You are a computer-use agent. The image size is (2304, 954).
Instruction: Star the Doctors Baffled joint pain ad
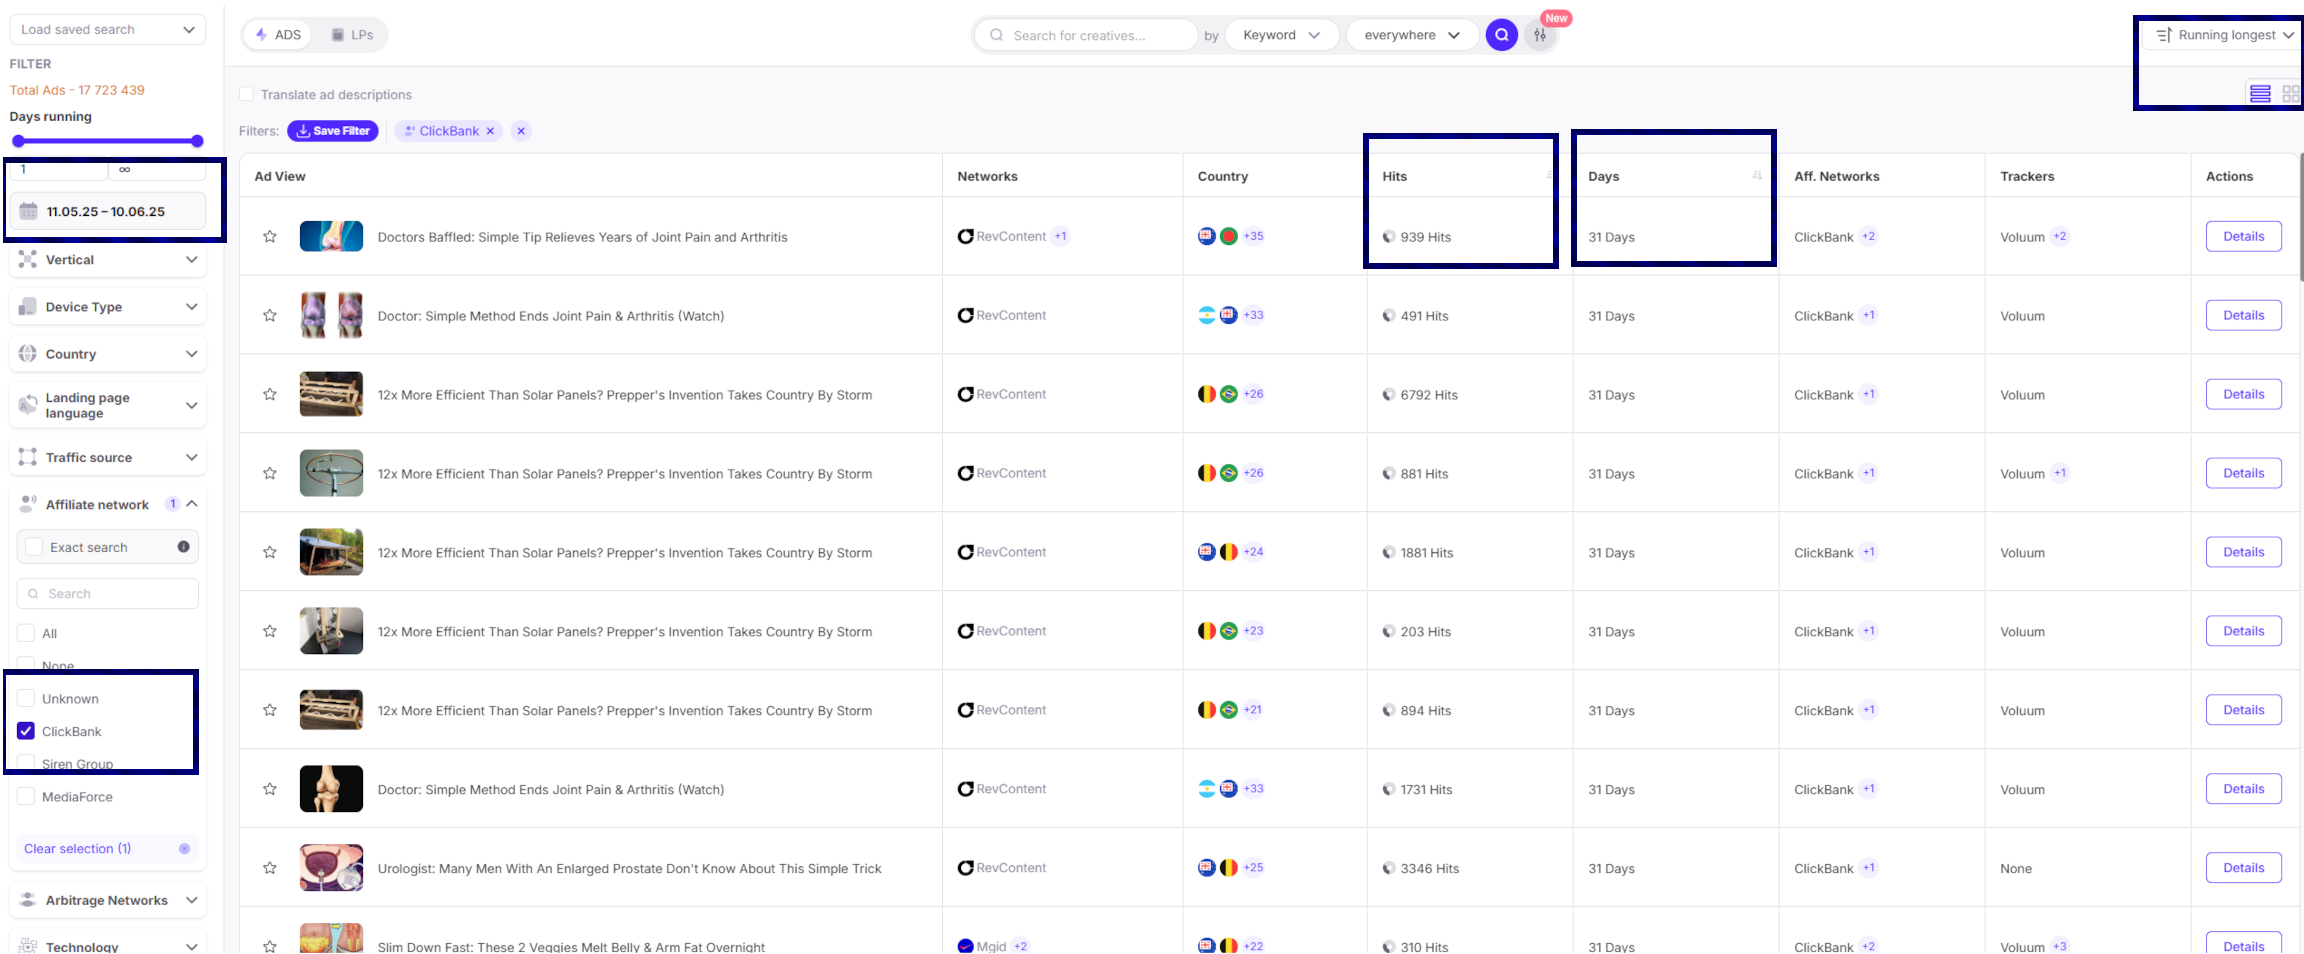coord(270,237)
